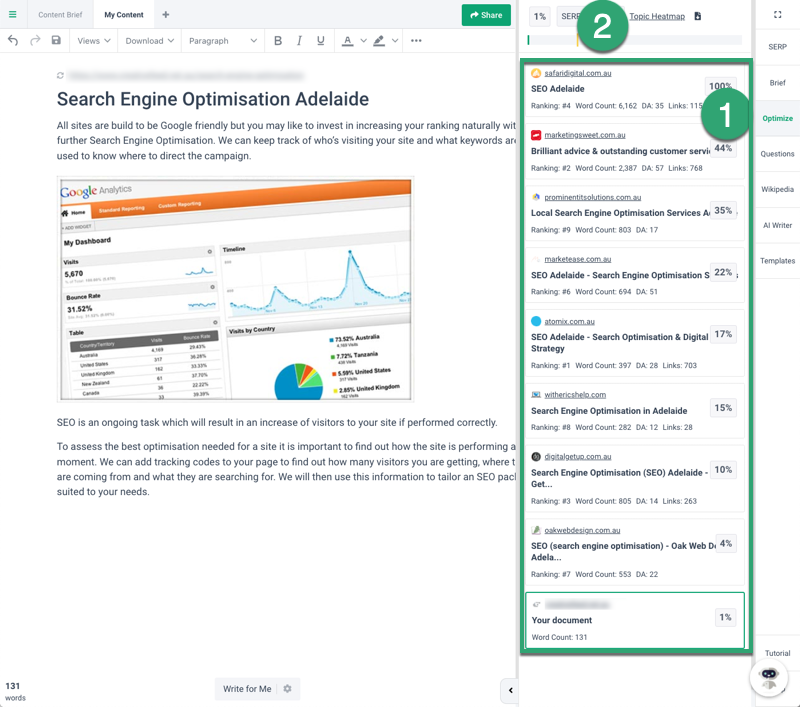
Task: Click the document export icon beside Topic Heatmap
Action: click(x=697, y=16)
